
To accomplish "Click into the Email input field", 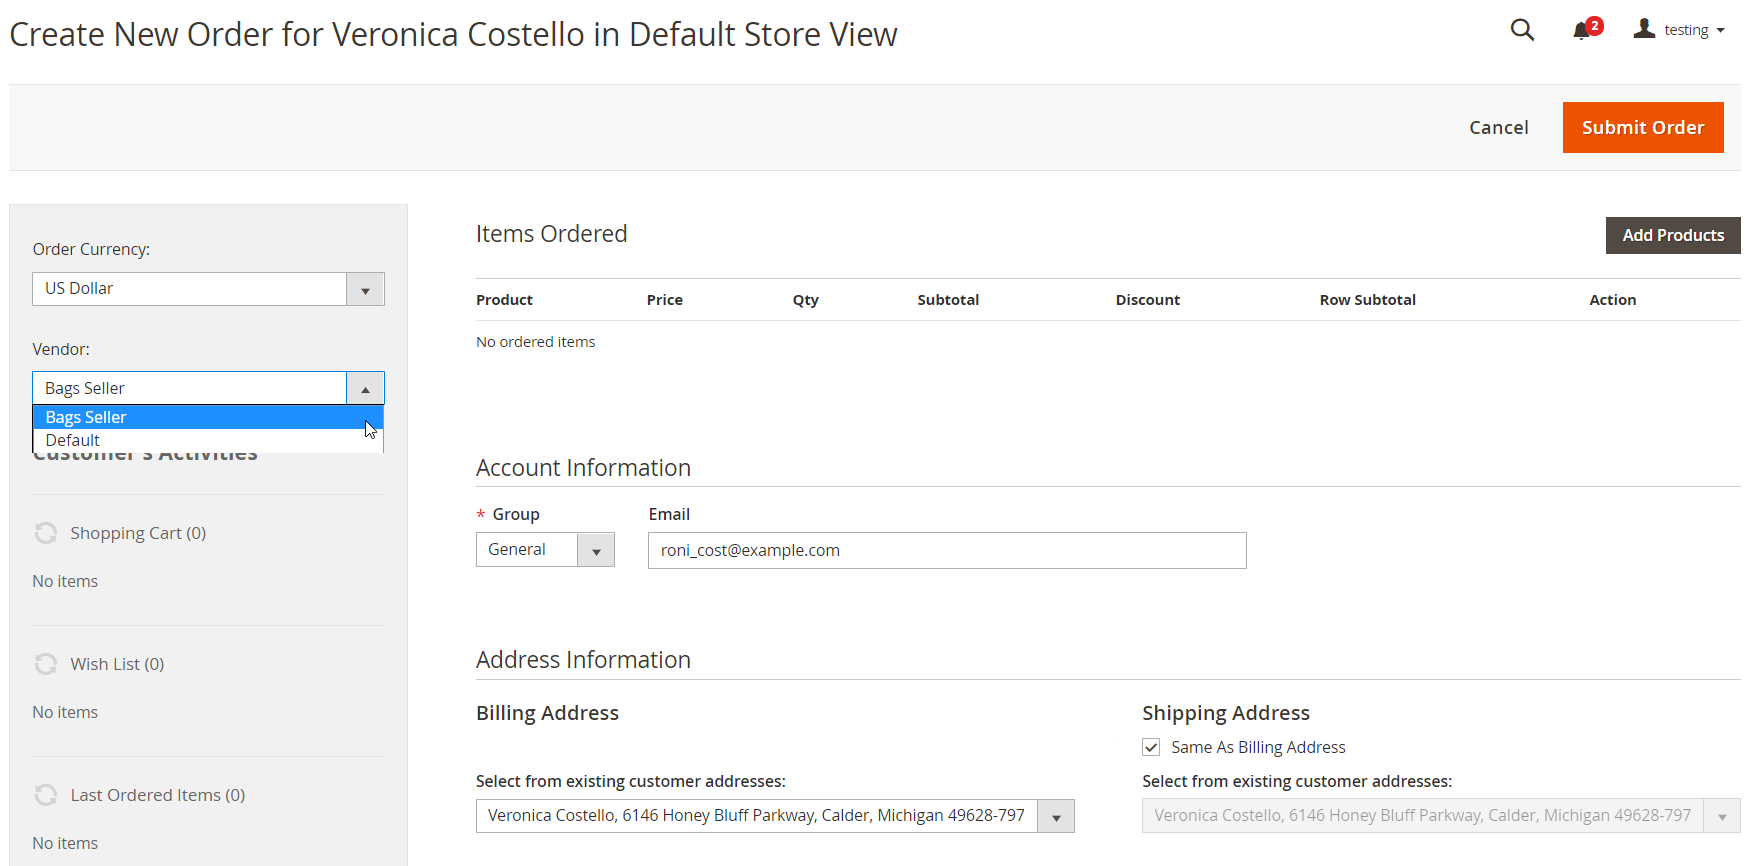I will (x=946, y=551).
